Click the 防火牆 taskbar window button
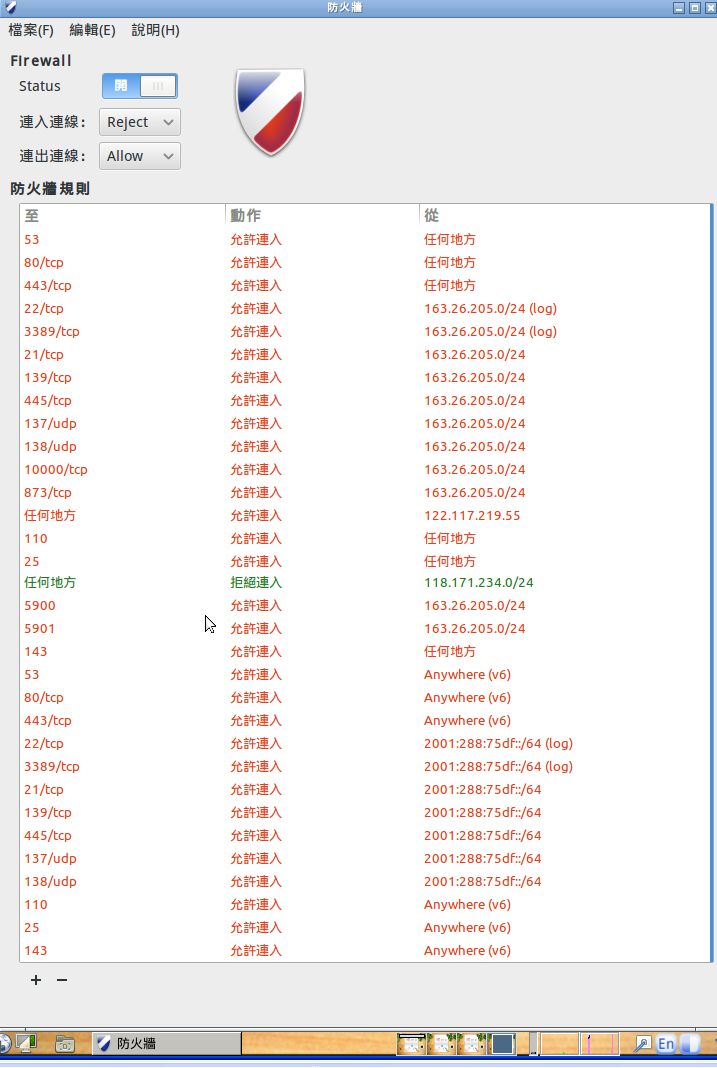Screen dimensions: 717x1068 pyautogui.click(x=166, y=1043)
